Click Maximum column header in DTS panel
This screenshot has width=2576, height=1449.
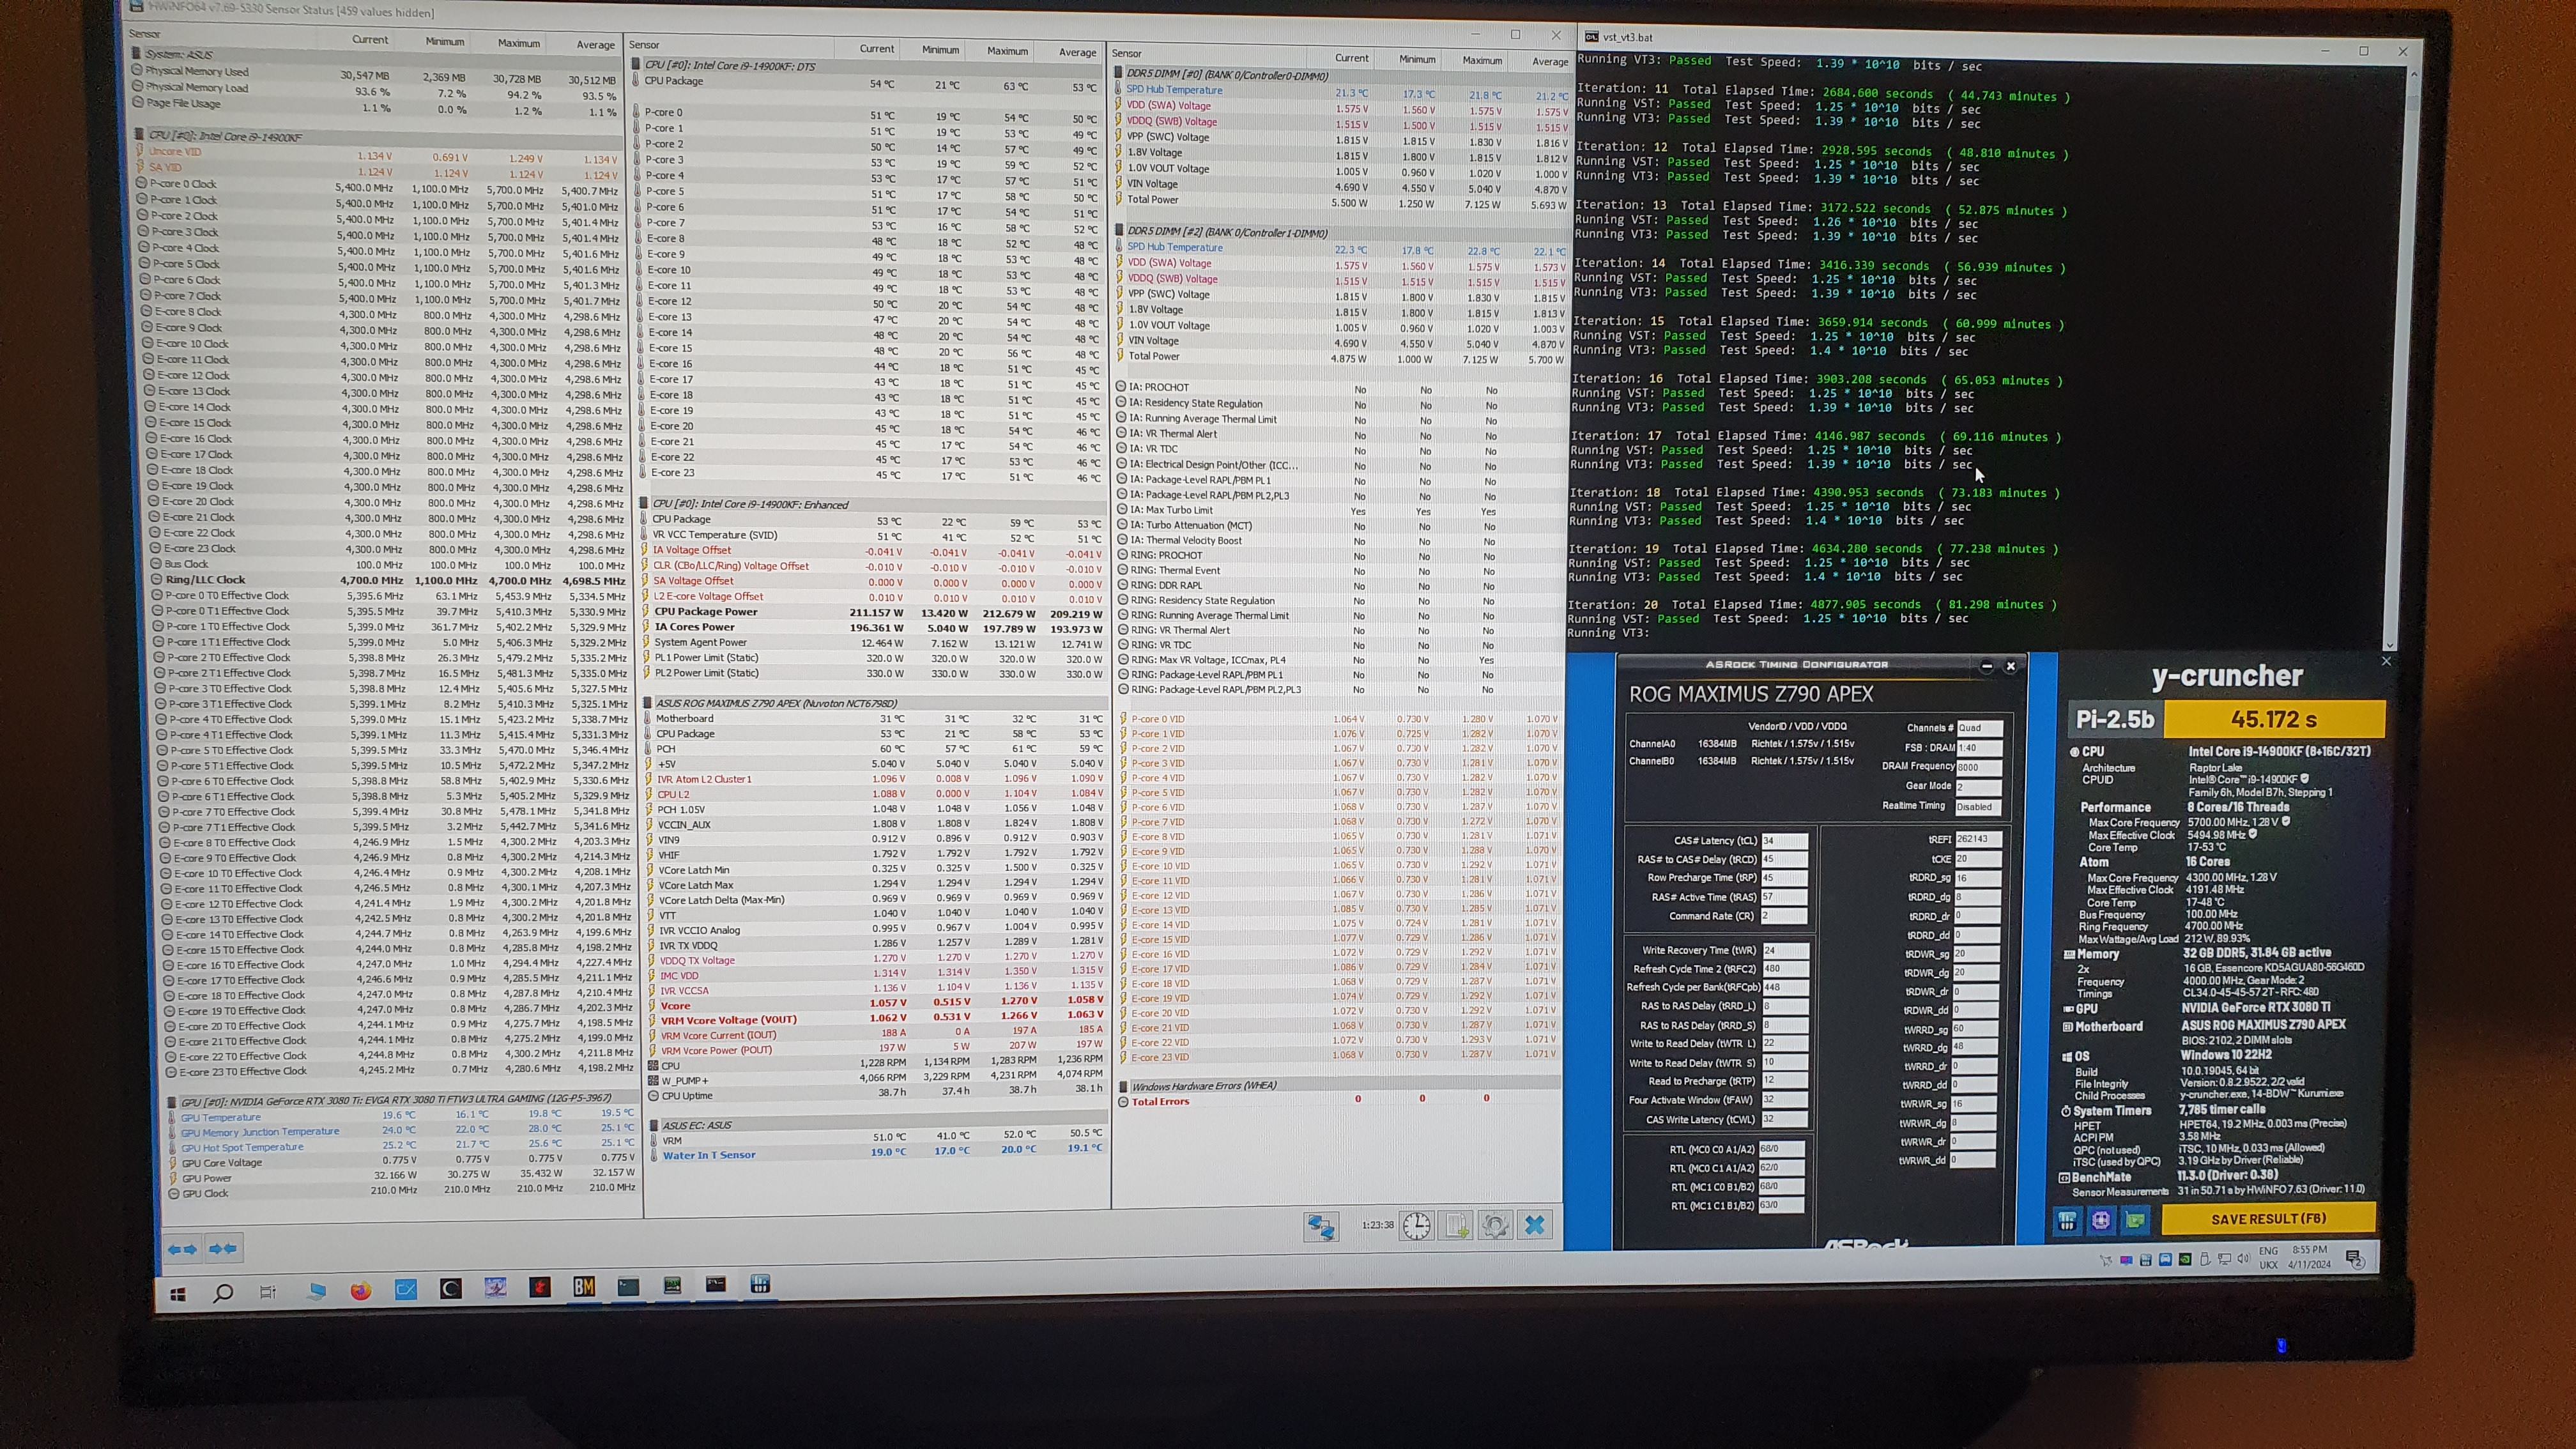(x=1007, y=51)
